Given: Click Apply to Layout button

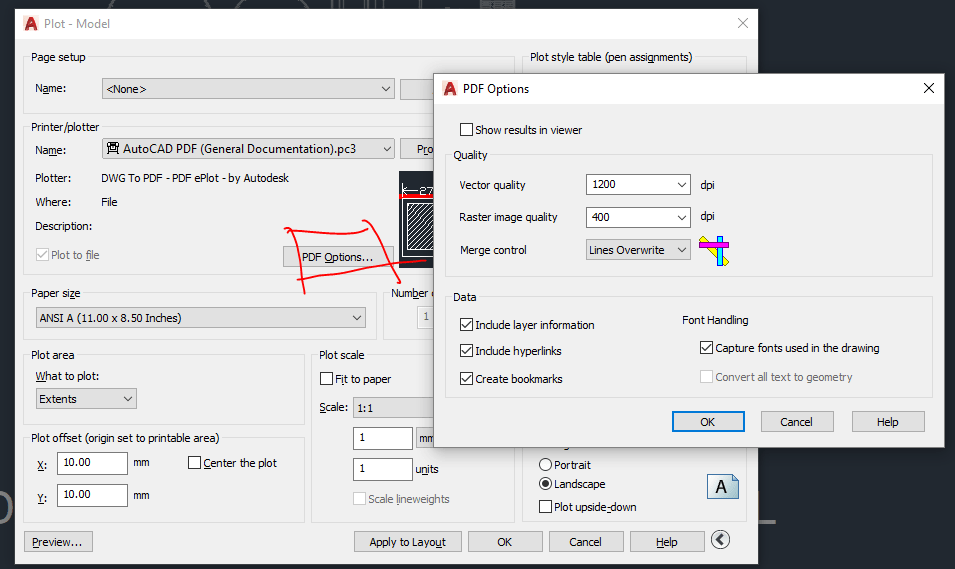Looking at the screenshot, I should [407, 542].
